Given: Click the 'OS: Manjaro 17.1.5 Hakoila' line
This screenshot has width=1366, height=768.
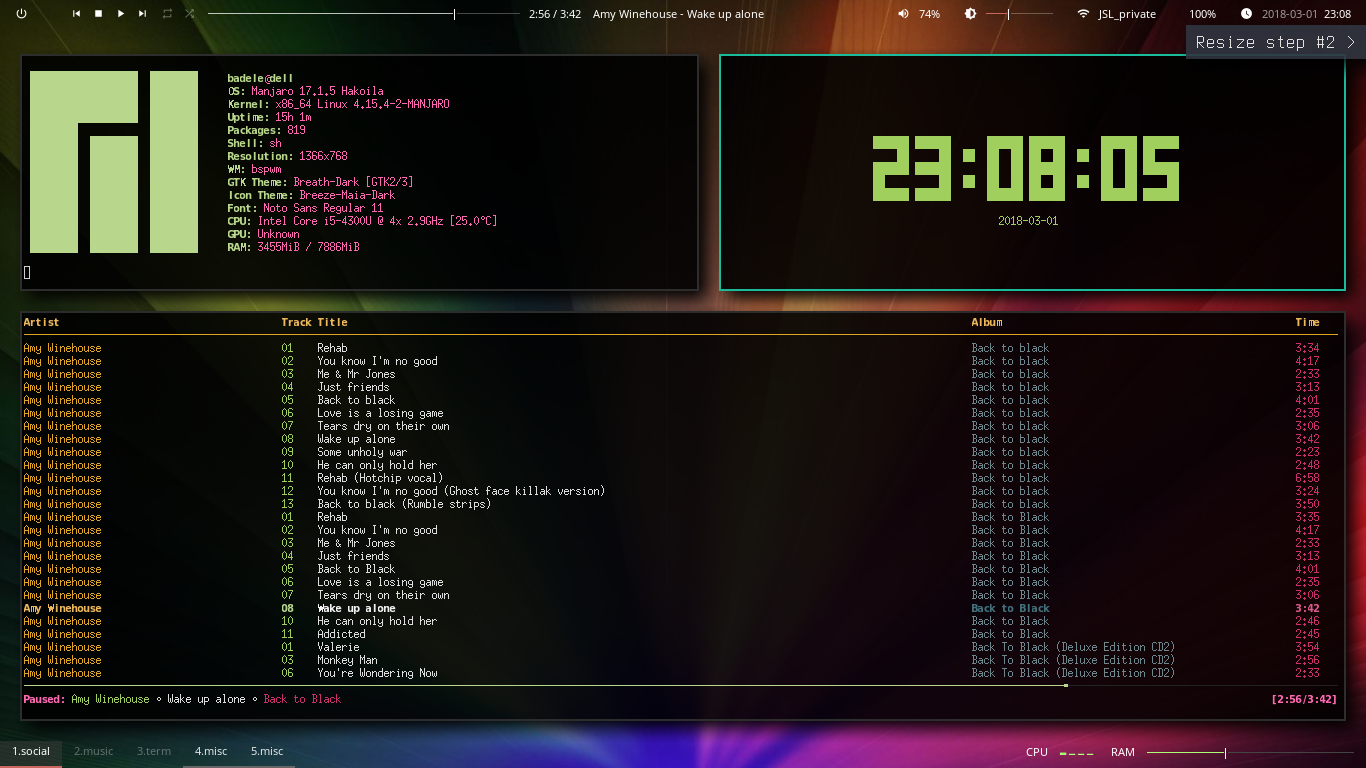Looking at the screenshot, I should point(305,91).
